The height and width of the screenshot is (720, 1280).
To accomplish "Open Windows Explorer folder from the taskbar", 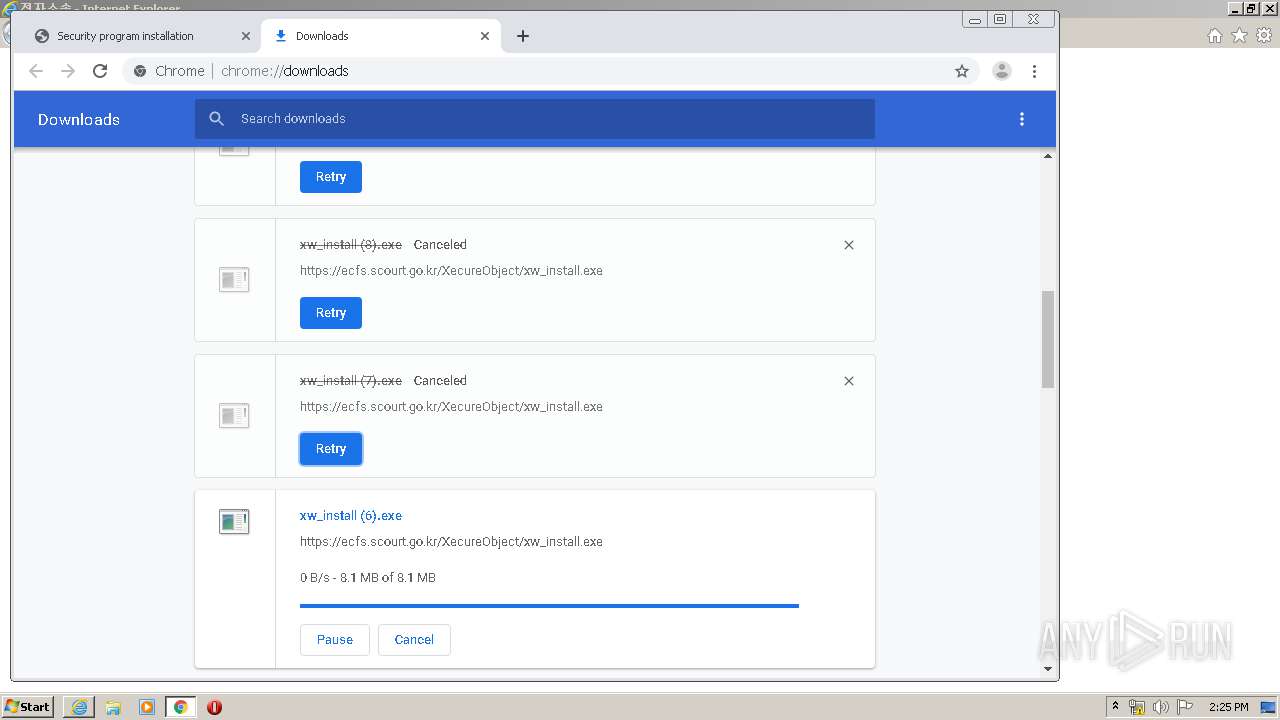I will (x=113, y=707).
